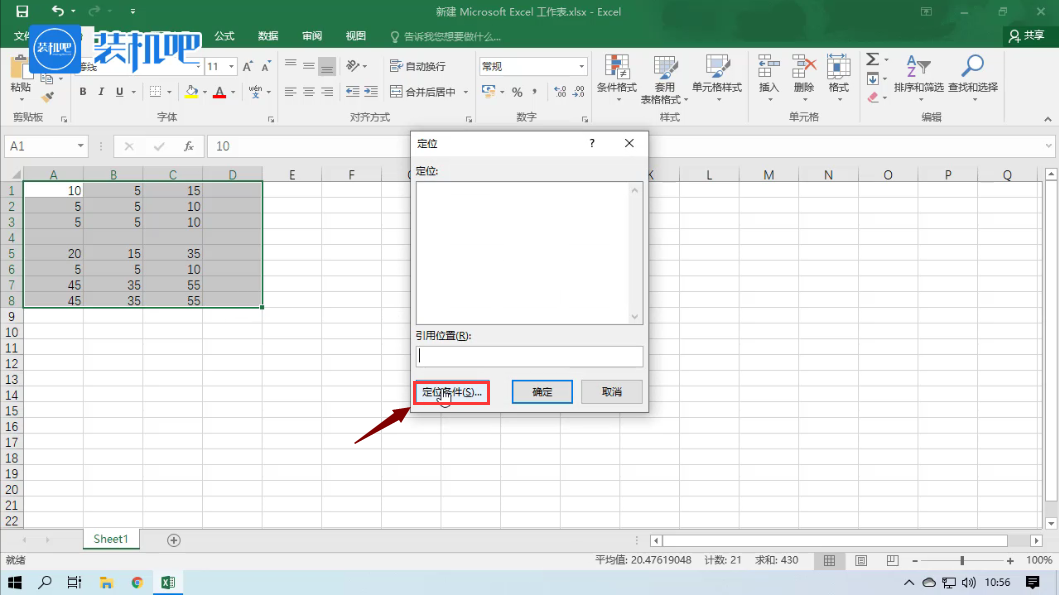Image resolution: width=1059 pixels, height=595 pixels.
Task: Switch to the 数据 (Data) ribbon tab
Action: click(x=268, y=36)
